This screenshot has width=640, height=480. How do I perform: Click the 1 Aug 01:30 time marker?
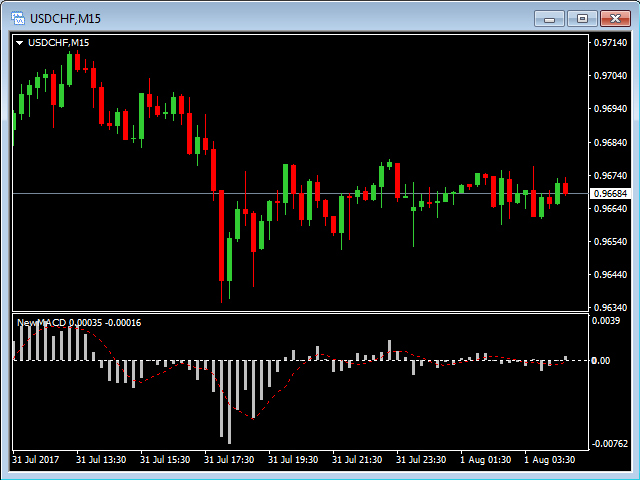click(x=485, y=460)
